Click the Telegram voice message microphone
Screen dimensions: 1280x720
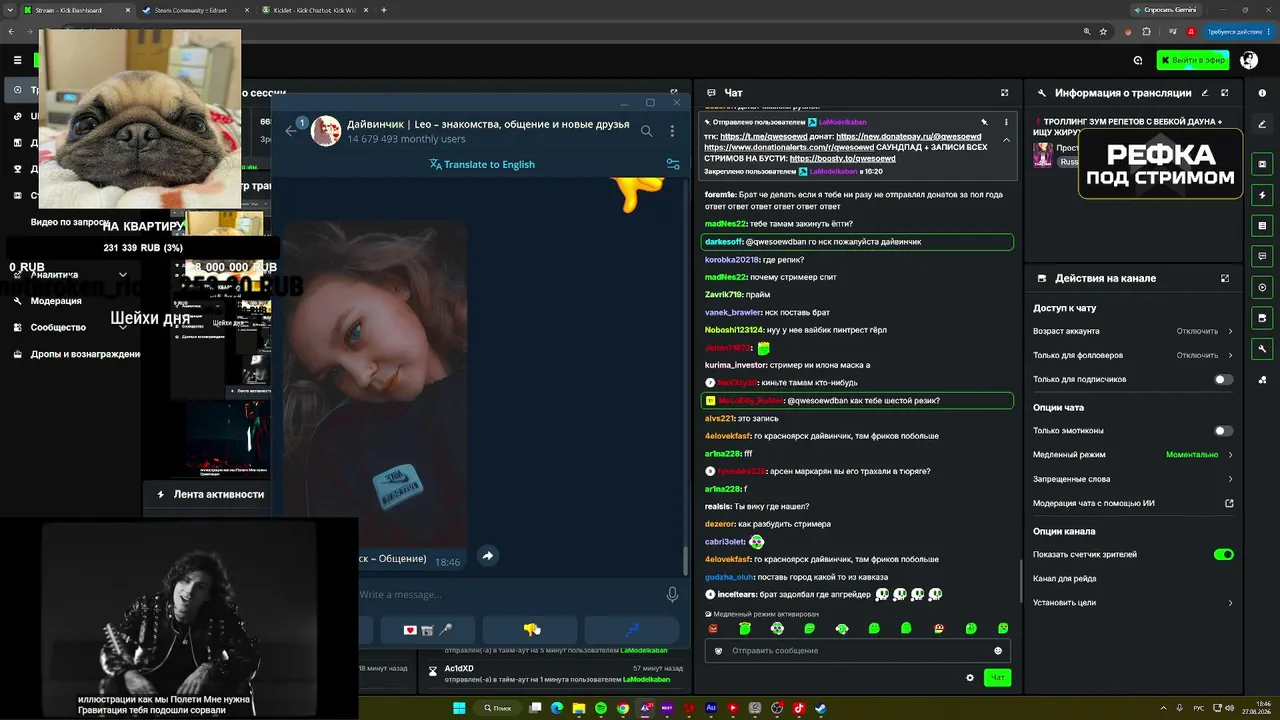(673, 594)
